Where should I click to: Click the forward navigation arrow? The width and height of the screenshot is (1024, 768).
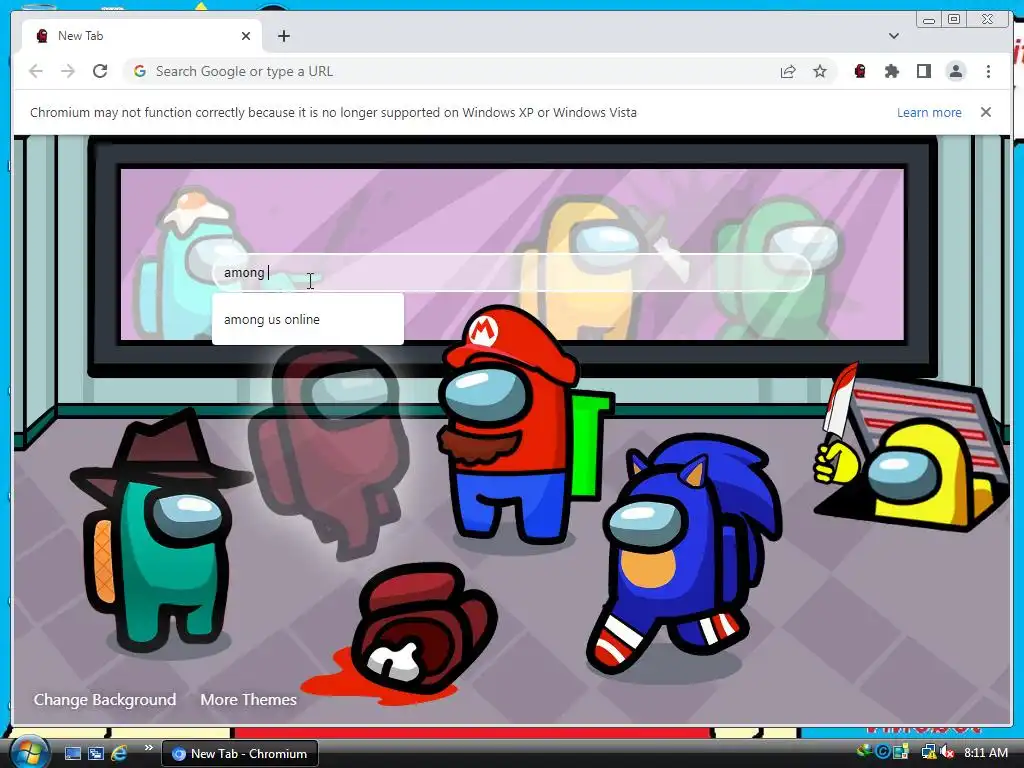click(68, 71)
